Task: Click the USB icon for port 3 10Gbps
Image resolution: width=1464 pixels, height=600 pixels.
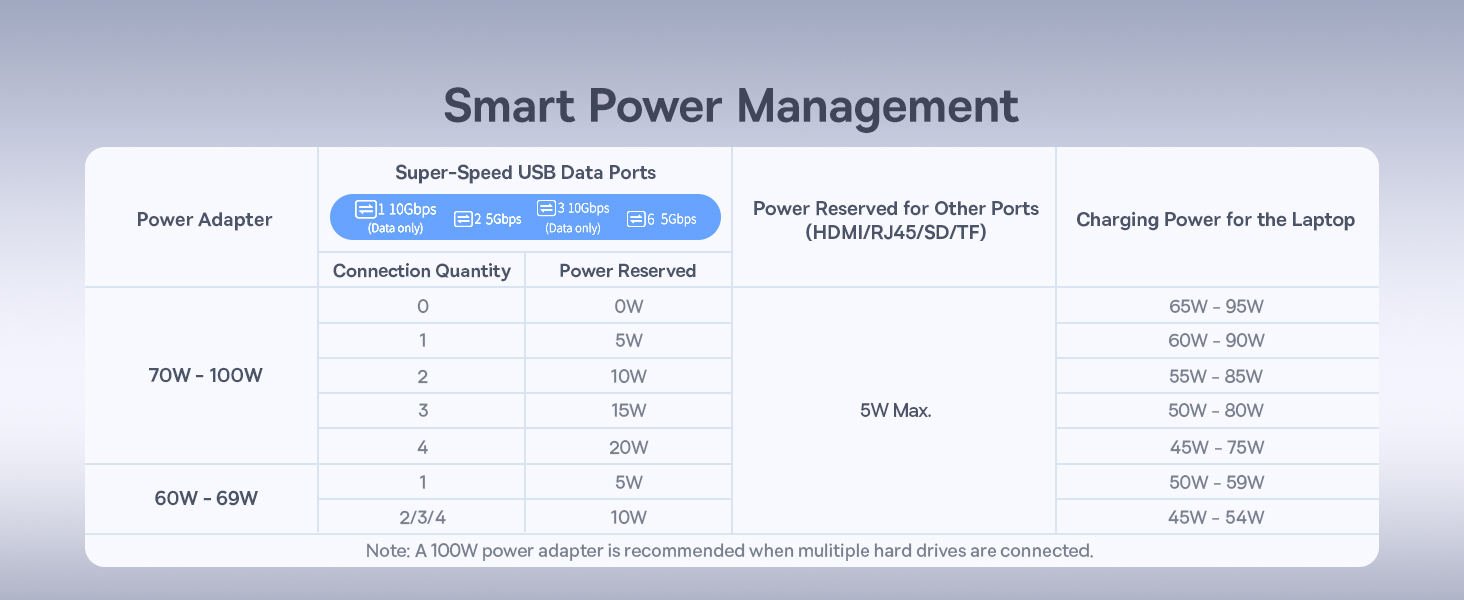Action: pyautogui.click(x=546, y=209)
